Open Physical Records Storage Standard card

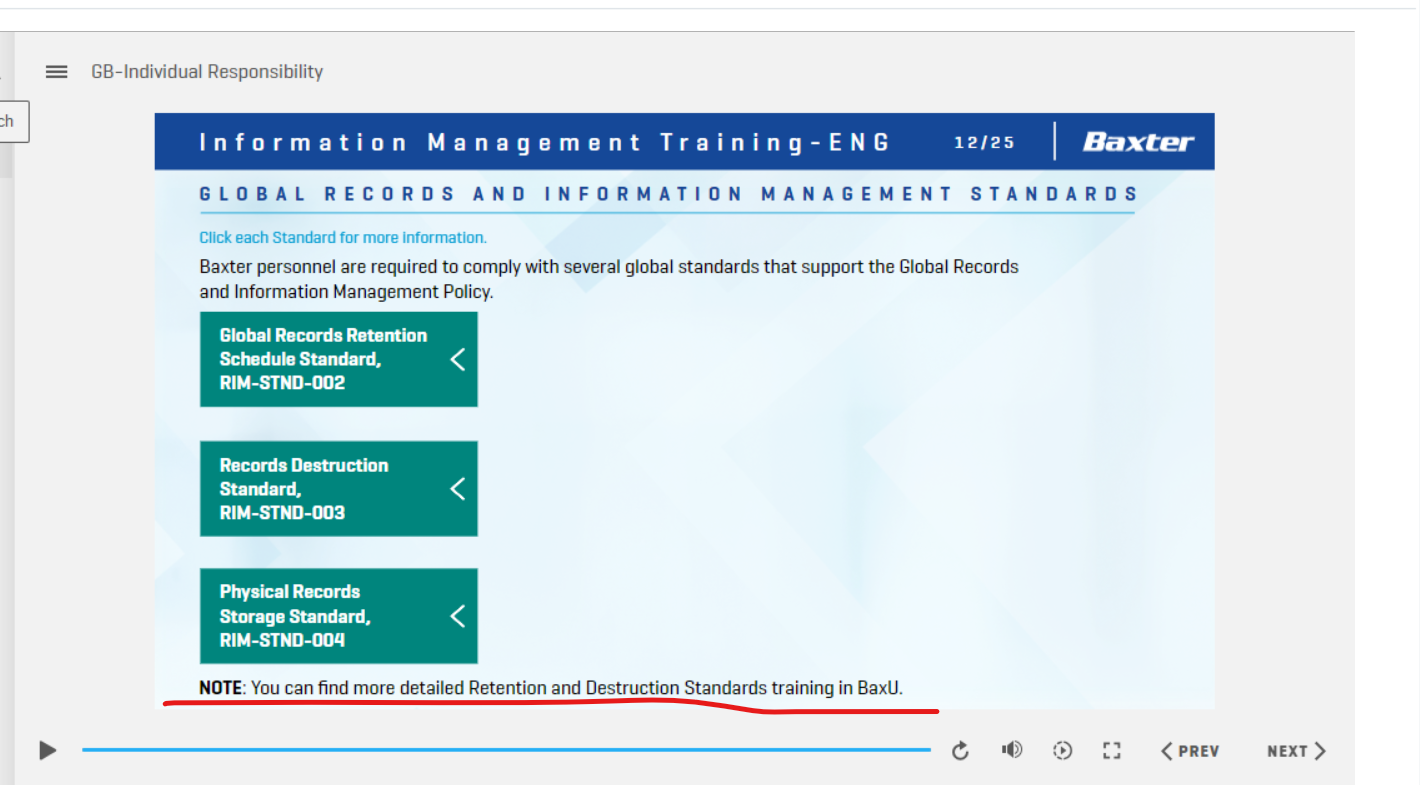point(339,616)
